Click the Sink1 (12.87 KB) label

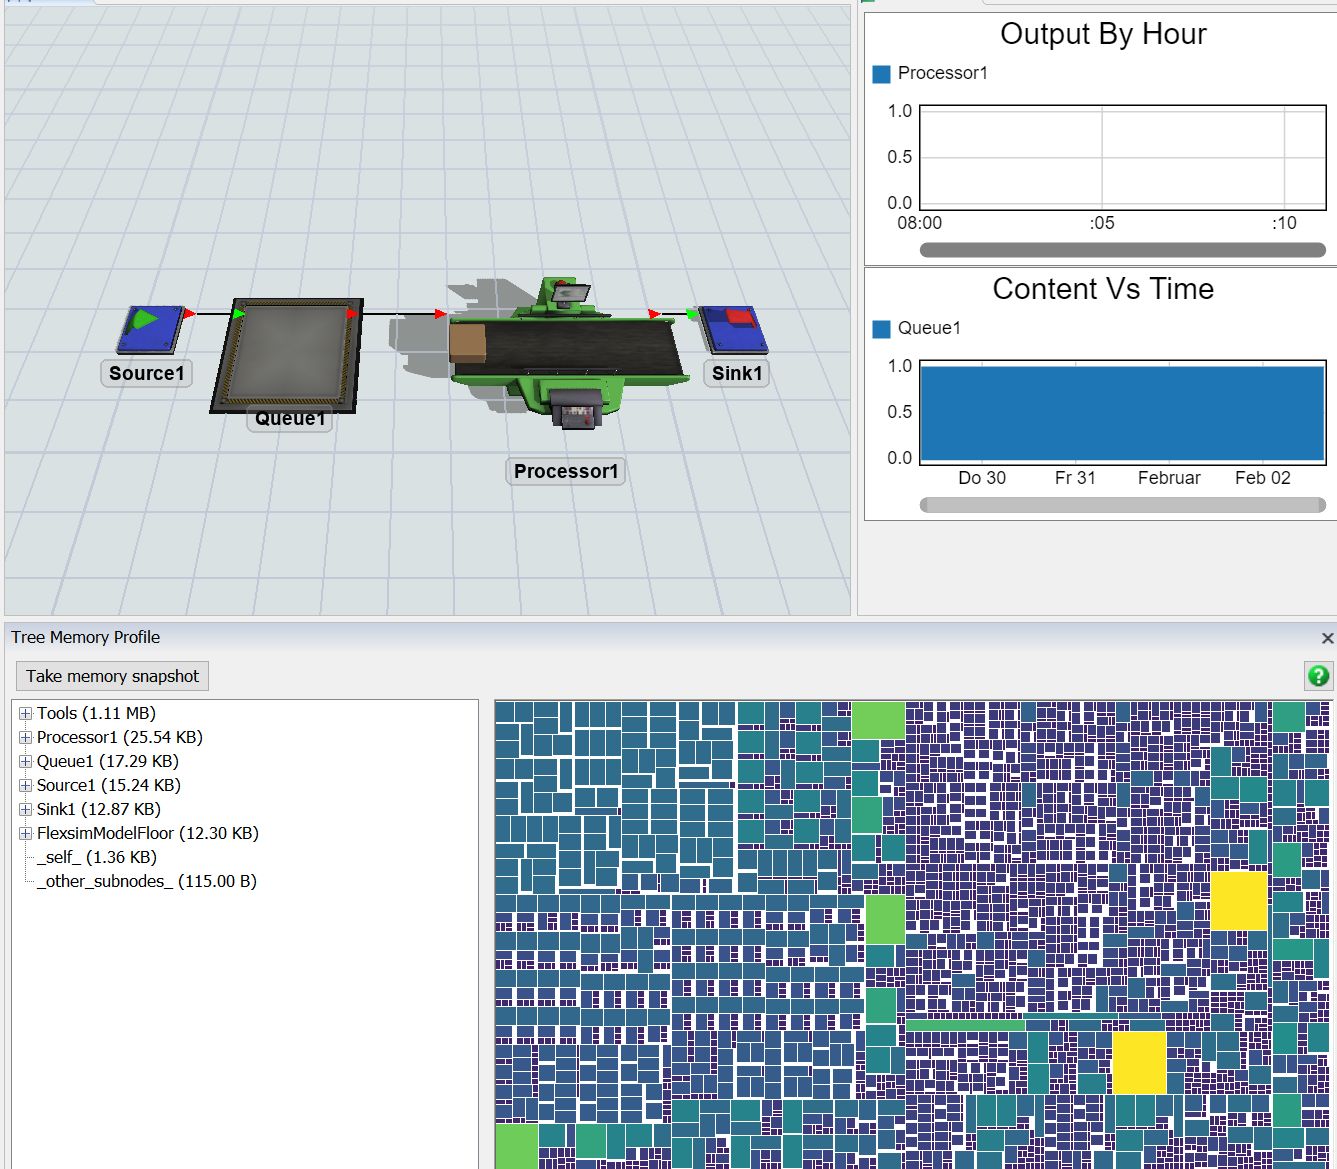tap(99, 809)
